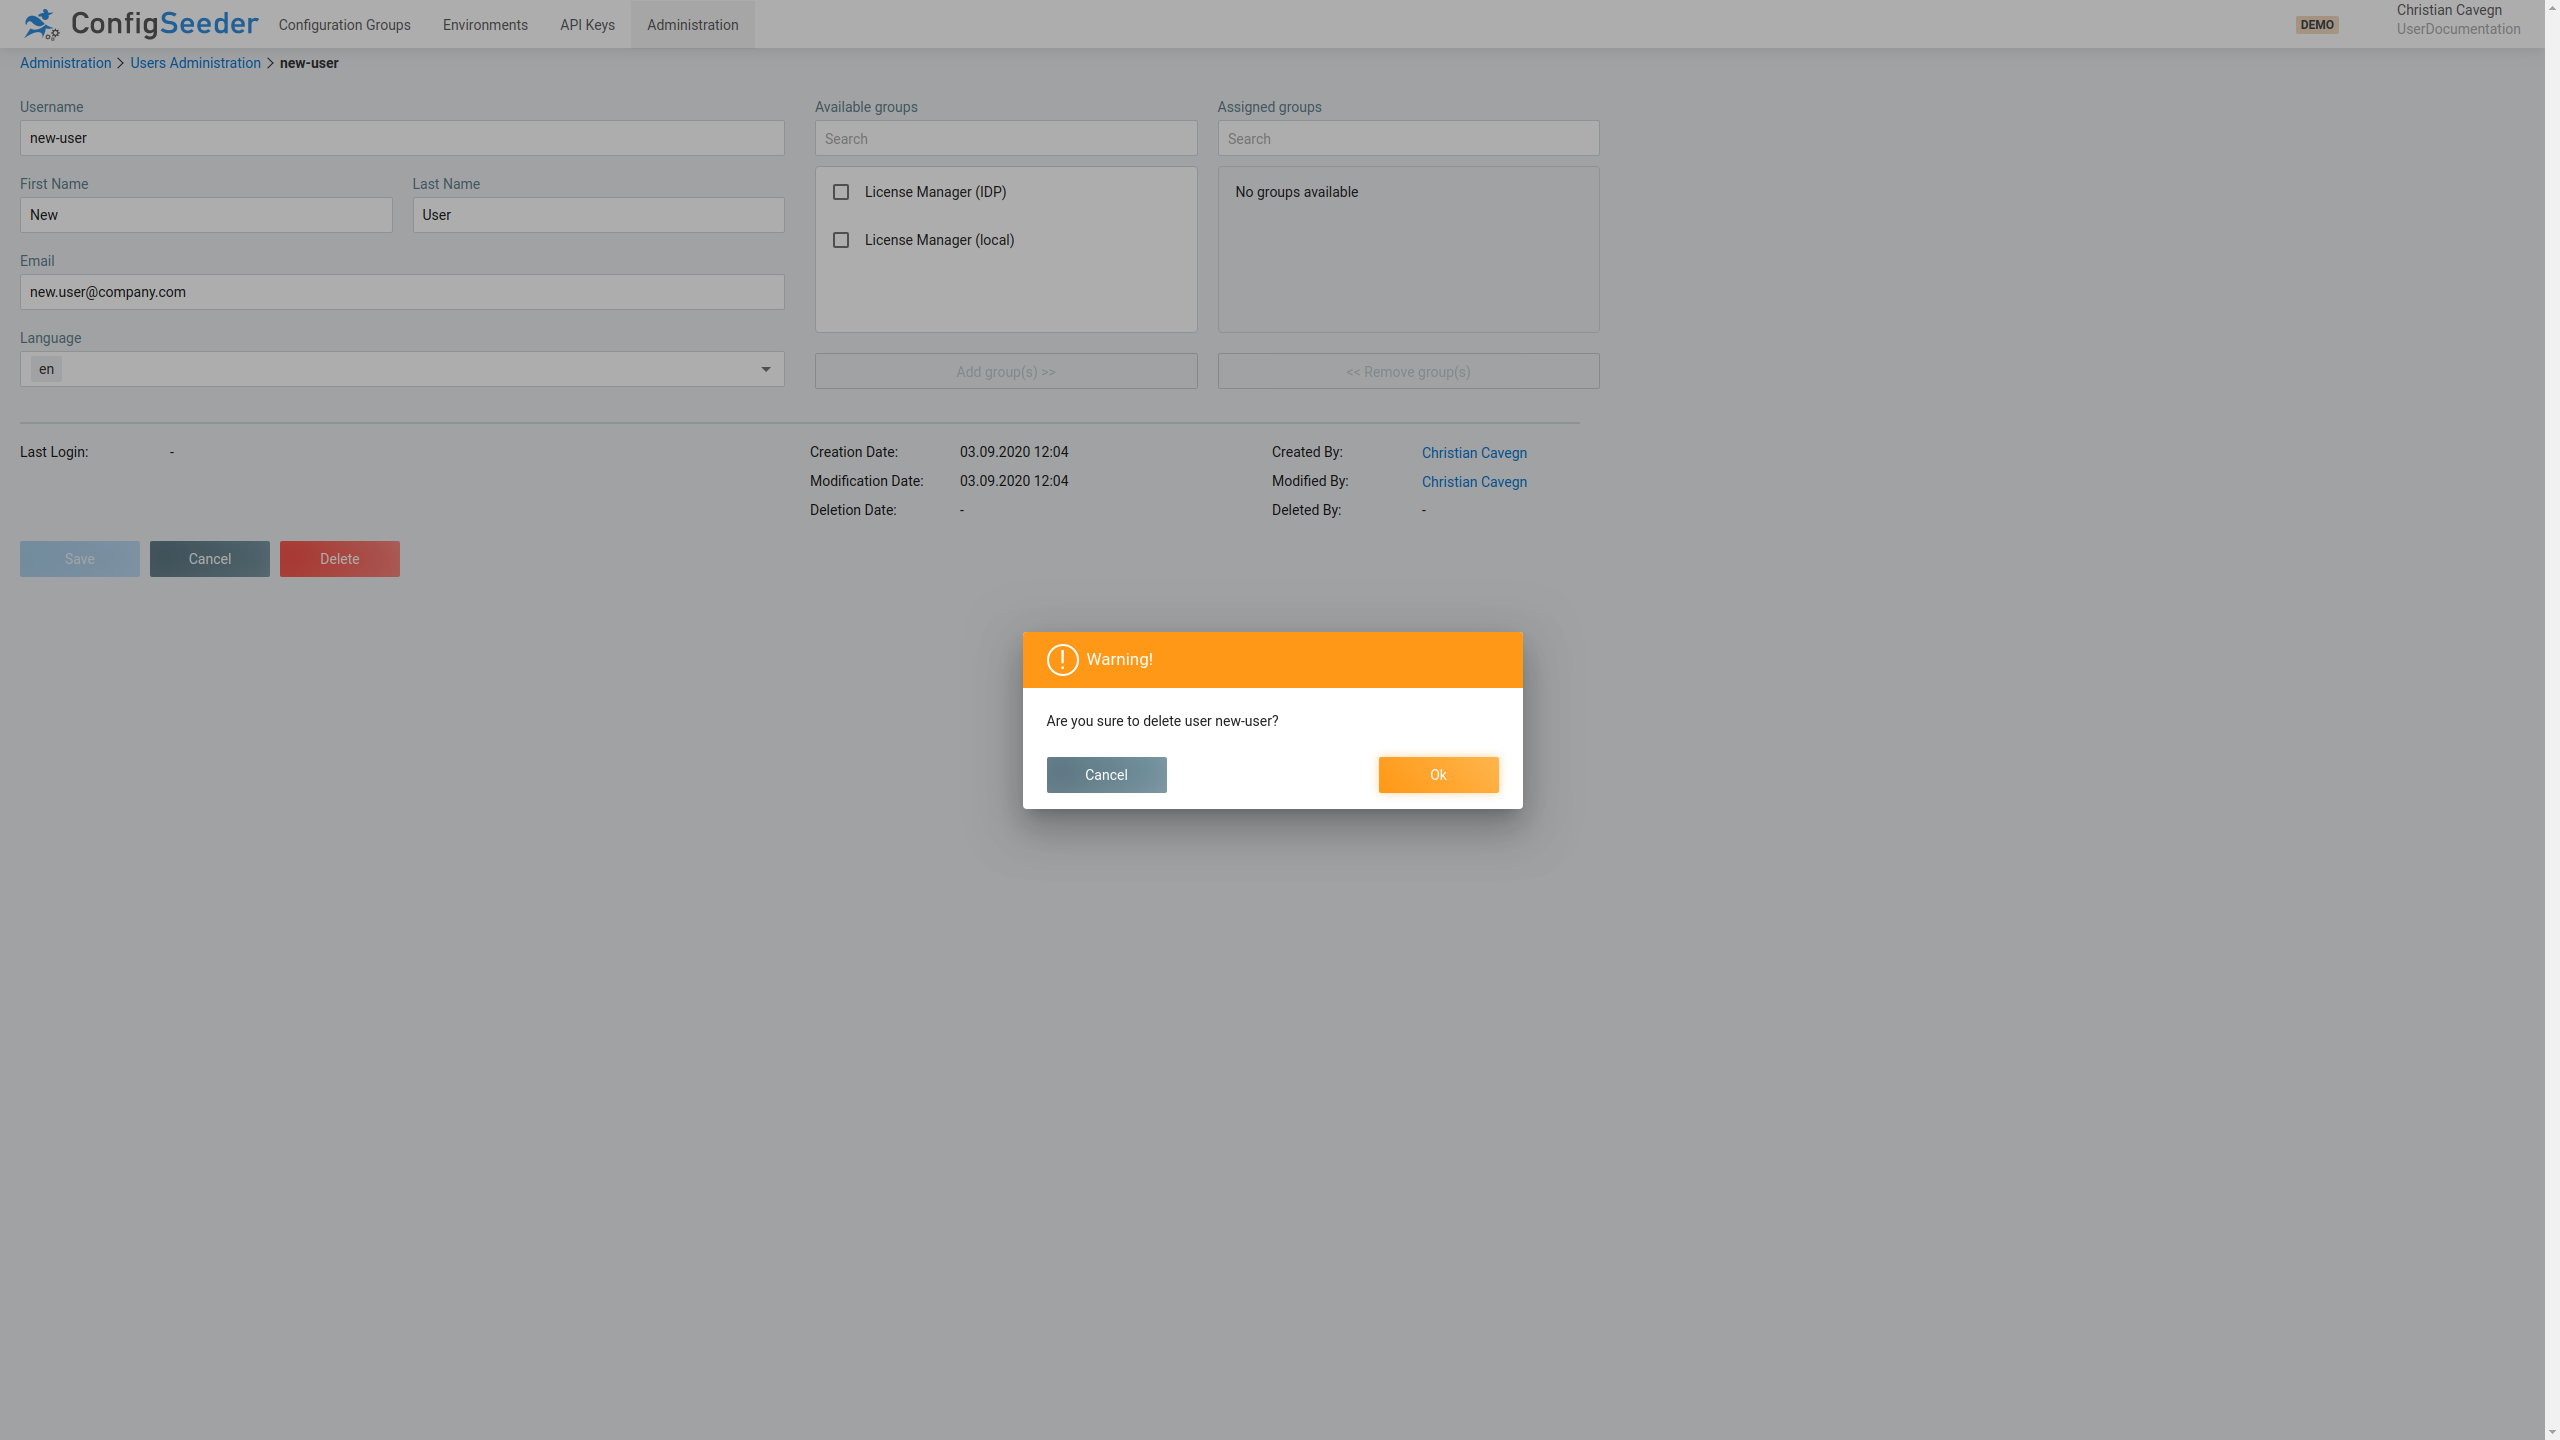Follow the Users Administration breadcrumb link

(195, 63)
